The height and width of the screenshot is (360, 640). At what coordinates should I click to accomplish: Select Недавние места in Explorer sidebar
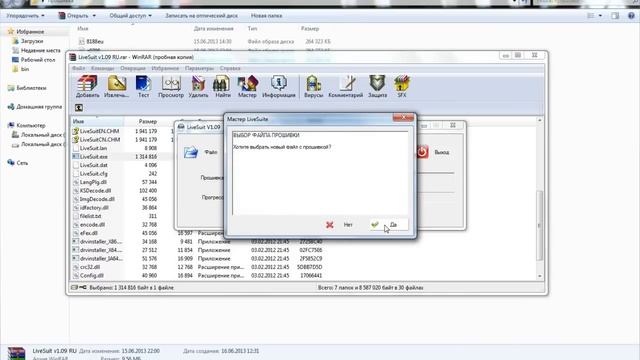pyautogui.click(x=40, y=51)
